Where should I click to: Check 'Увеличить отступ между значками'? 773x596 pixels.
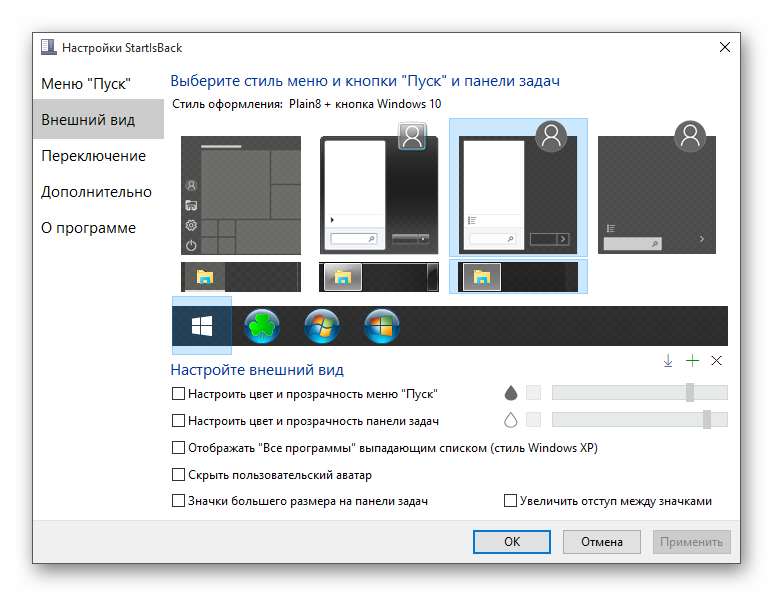pos(510,501)
